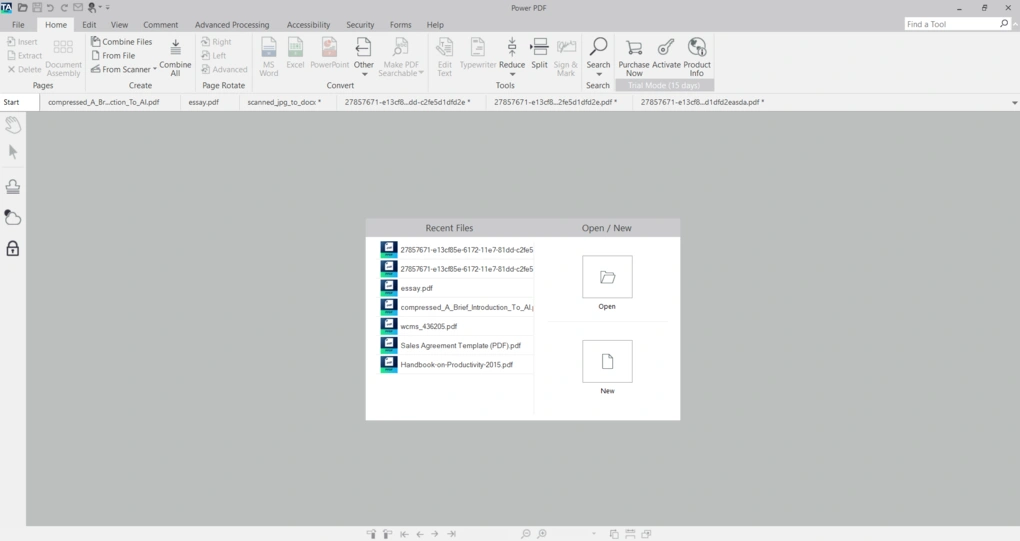Open Handbook-on-Productivity-2015.pdf recent file

[x=457, y=364]
